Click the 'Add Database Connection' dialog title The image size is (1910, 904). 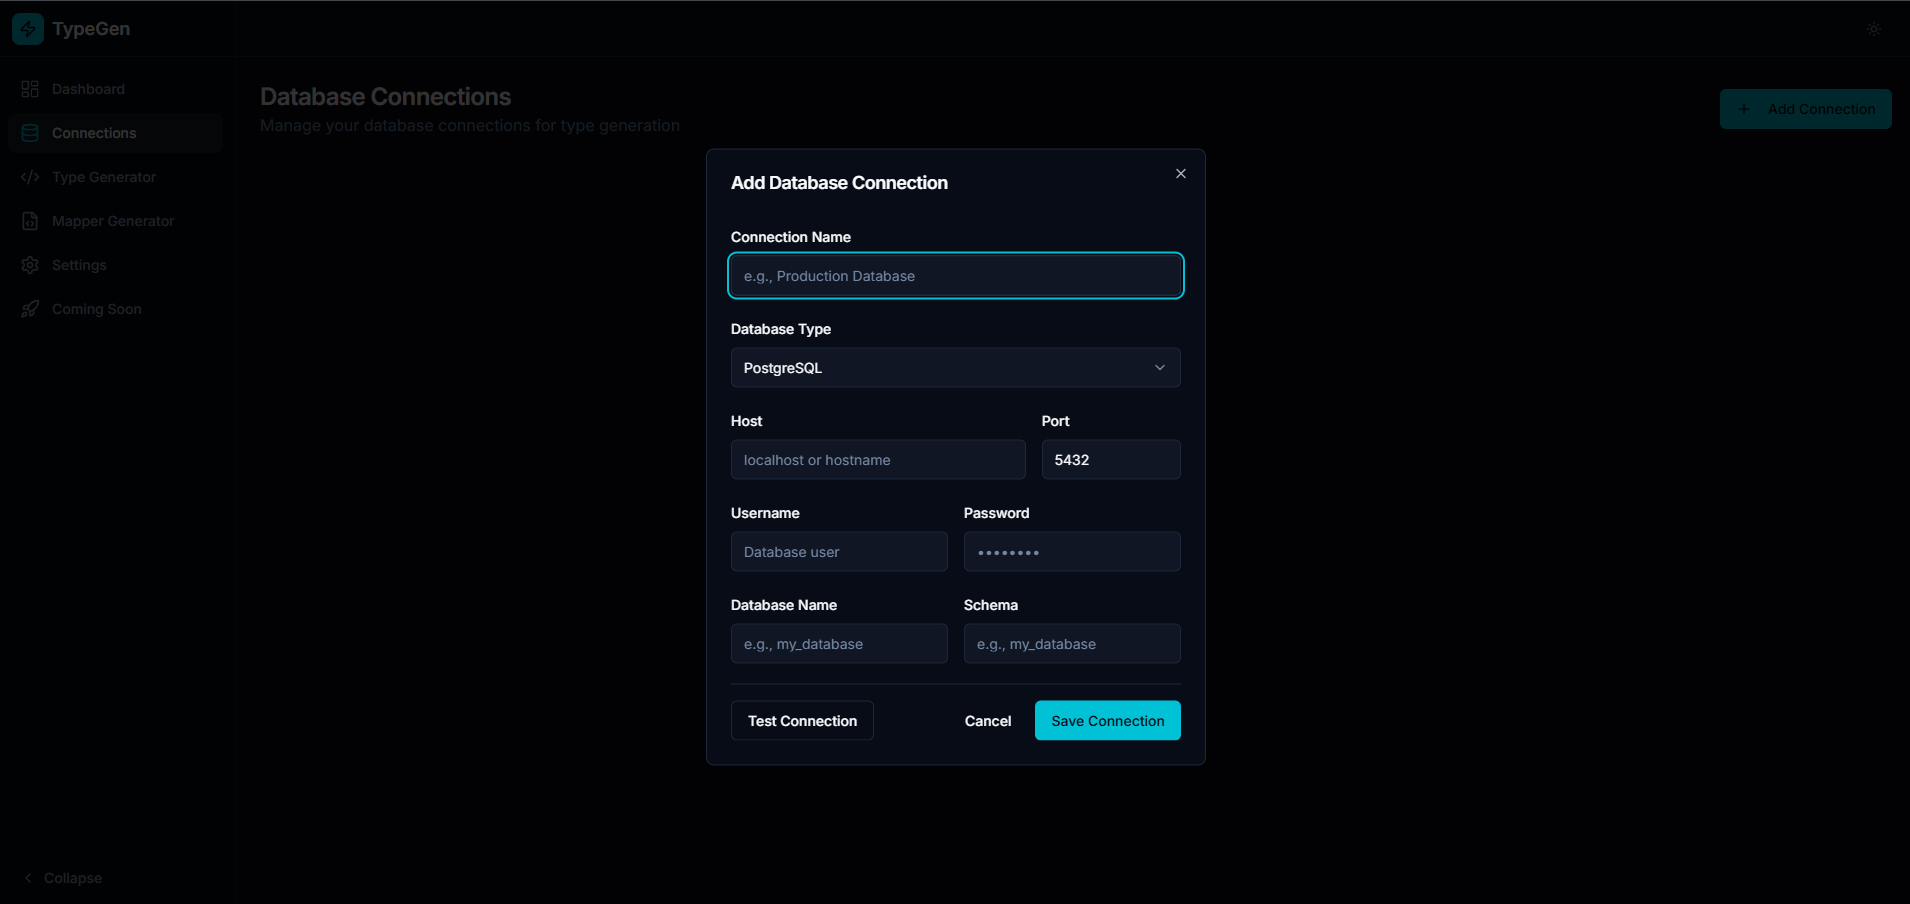click(x=839, y=183)
